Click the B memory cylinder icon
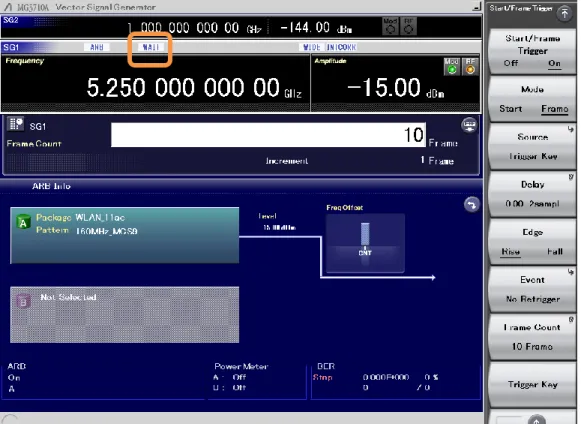 [x=23, y=301]
